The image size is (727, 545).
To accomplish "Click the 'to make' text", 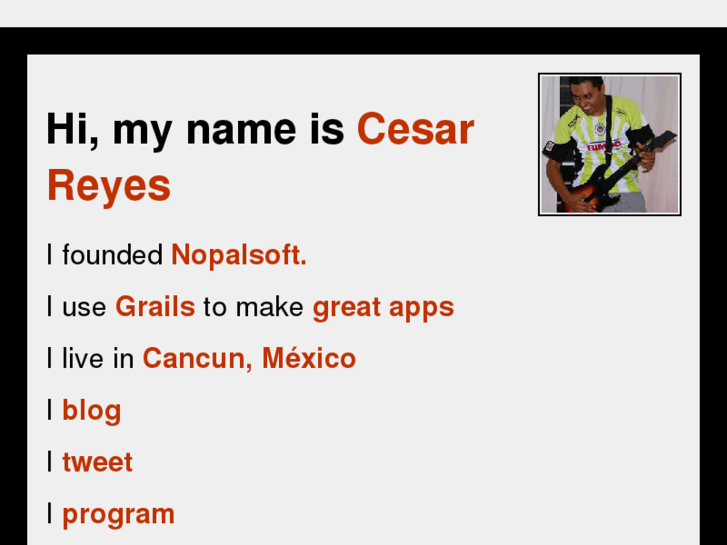I will click(x=254, y=307).
